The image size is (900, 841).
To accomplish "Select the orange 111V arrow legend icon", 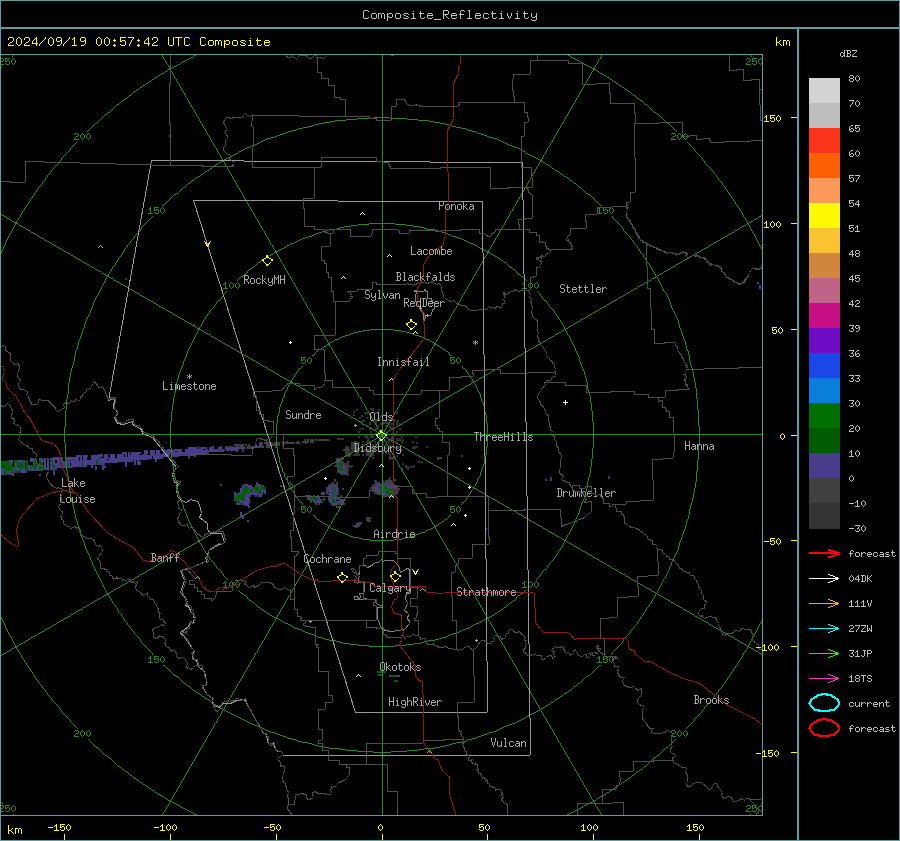I will [824, 603].
